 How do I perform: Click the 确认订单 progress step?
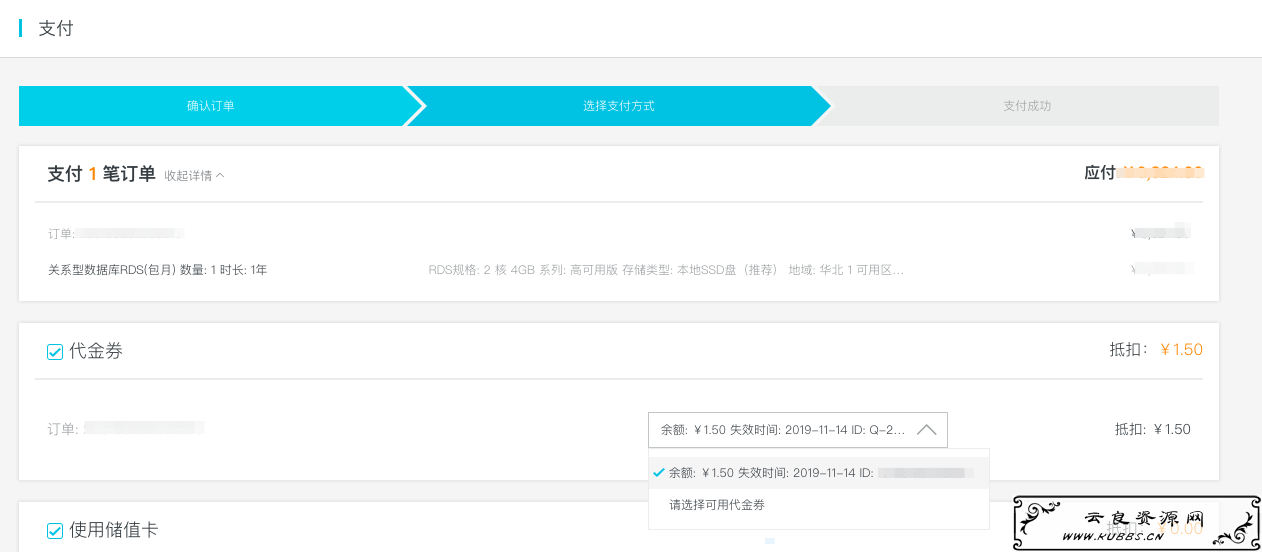[210, 106]
